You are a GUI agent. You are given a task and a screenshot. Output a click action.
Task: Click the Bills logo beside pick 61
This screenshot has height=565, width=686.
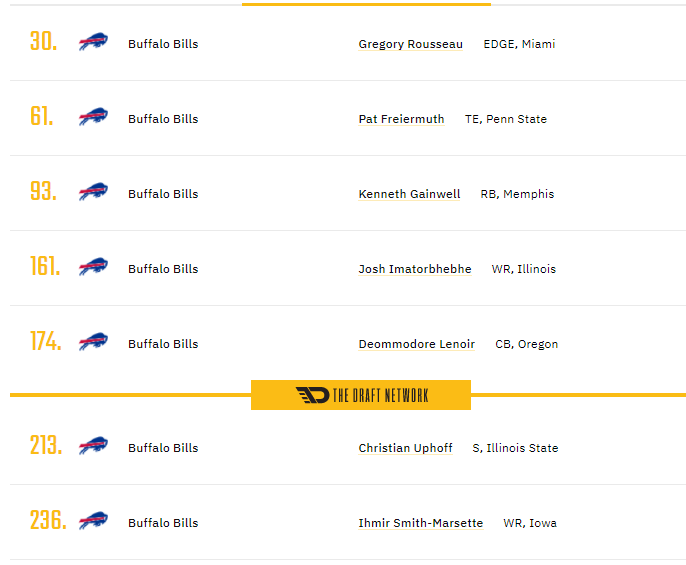(93, 117)
